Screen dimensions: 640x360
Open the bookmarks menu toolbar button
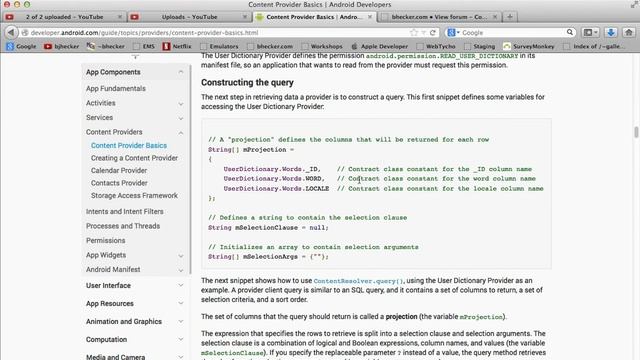590,32
